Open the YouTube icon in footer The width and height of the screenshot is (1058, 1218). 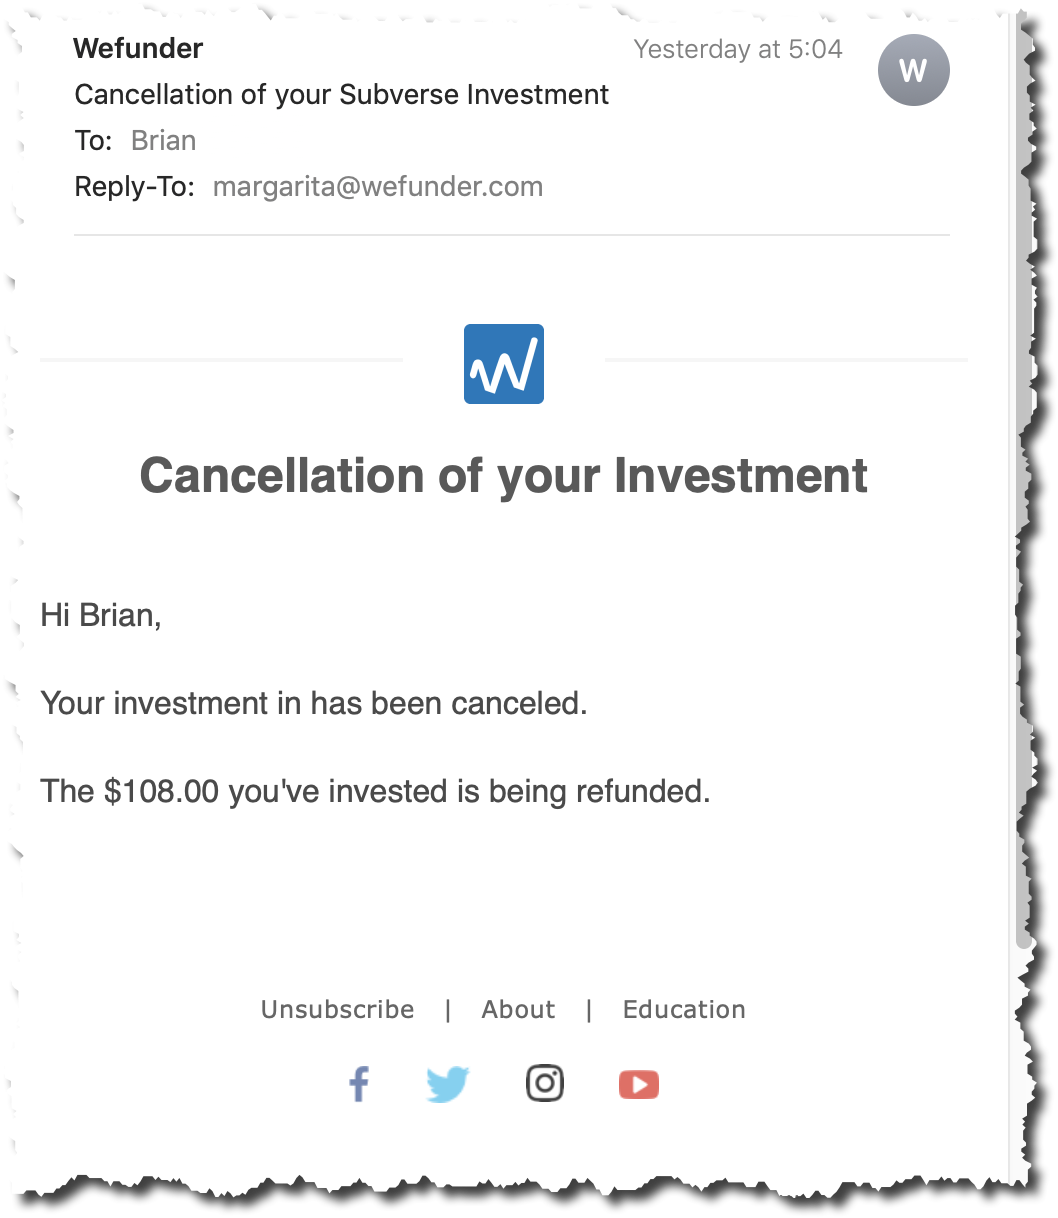[639, 1084]
